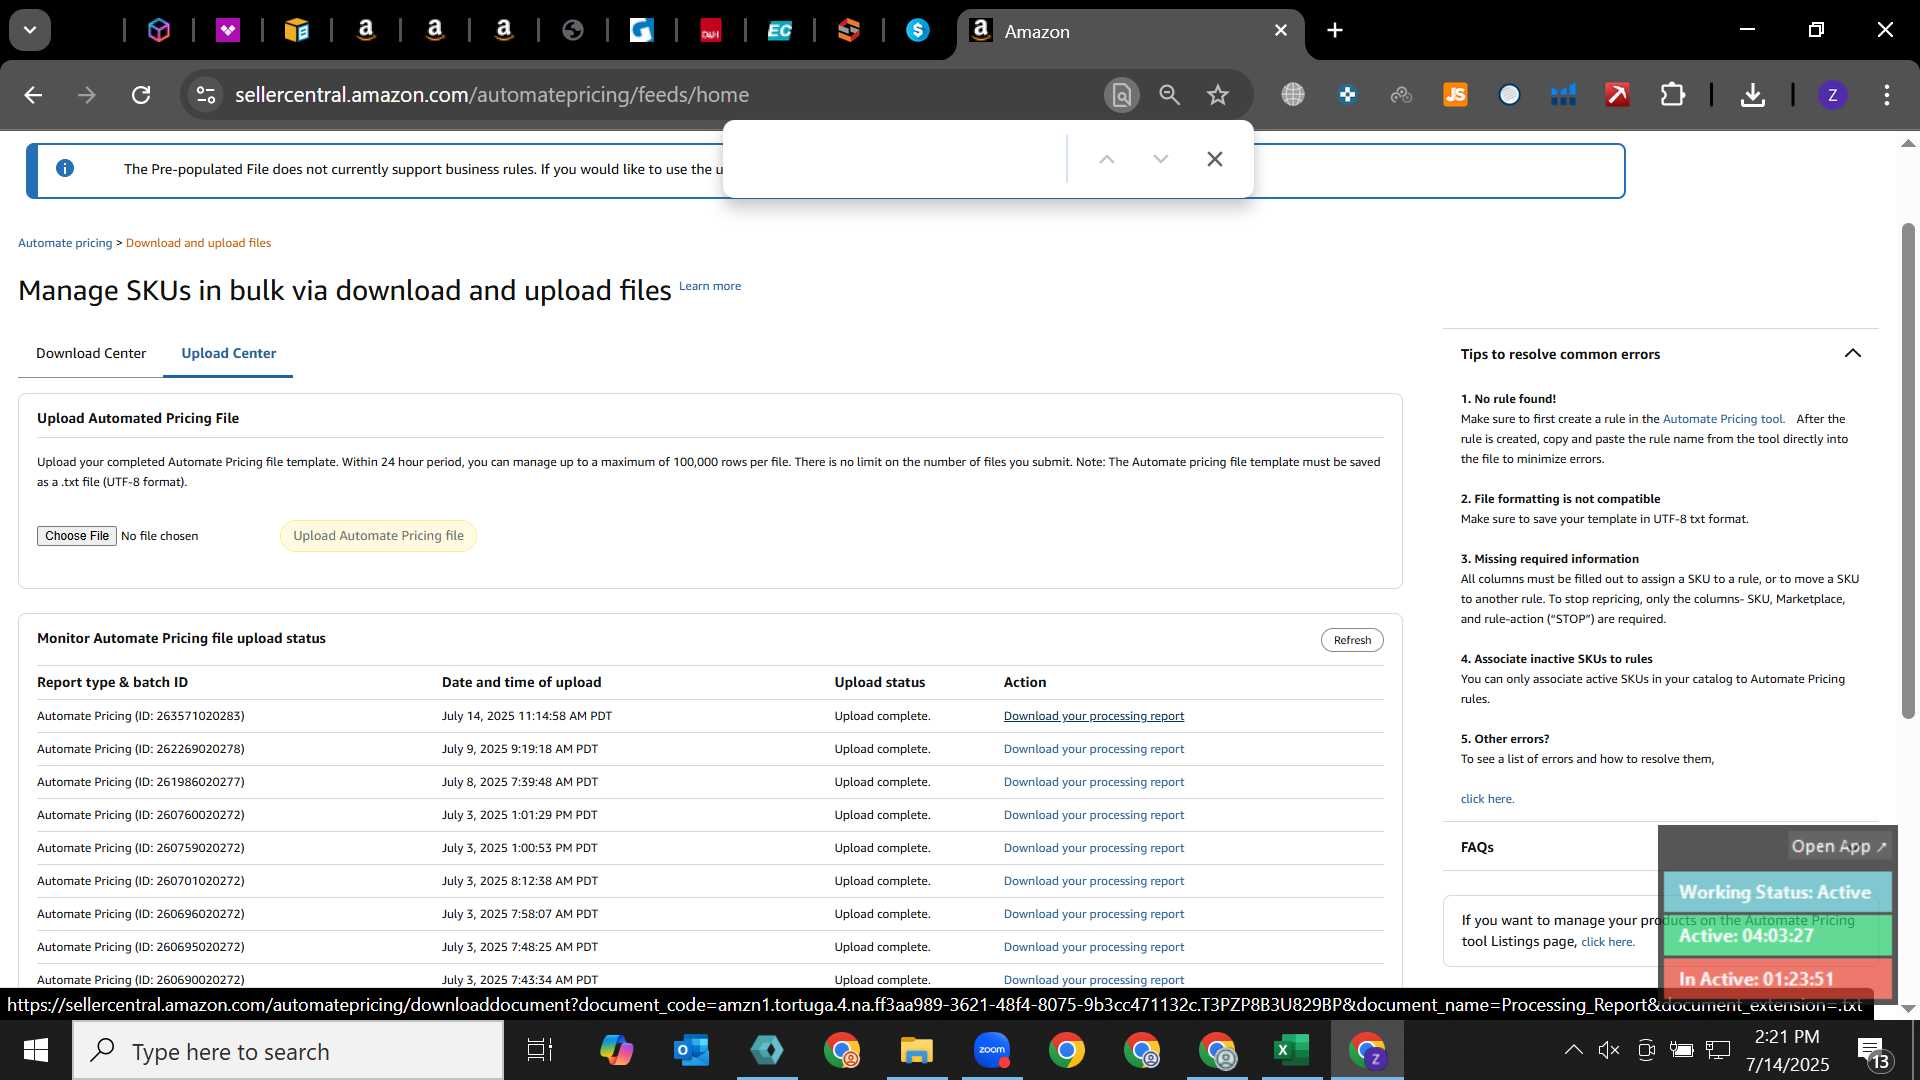Click the find-in-page text field
This screenshot has width=1920, height=1080.
[x=897, y=159]
